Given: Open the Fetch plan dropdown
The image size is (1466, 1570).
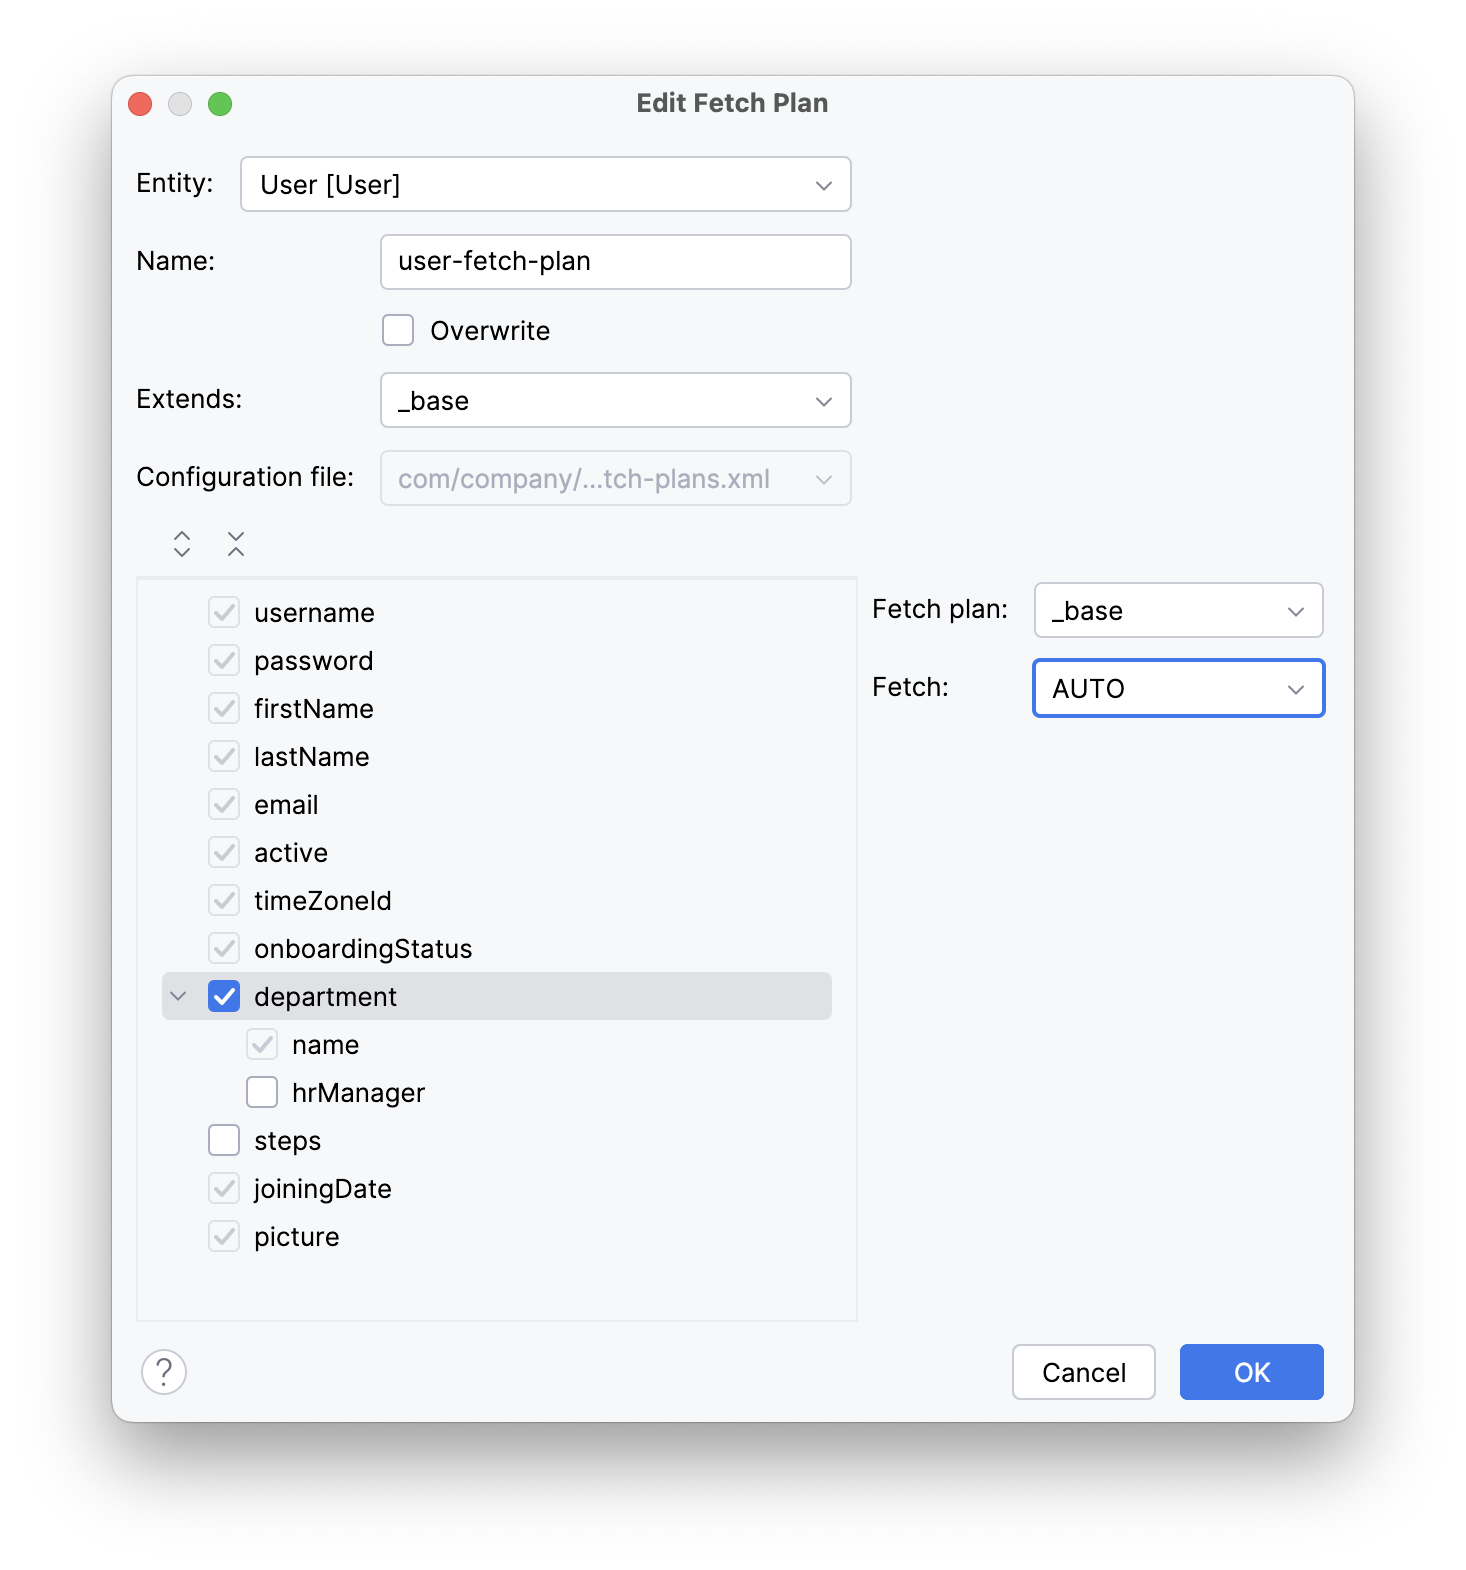Looking at the screenshot, I should 1178,610.
